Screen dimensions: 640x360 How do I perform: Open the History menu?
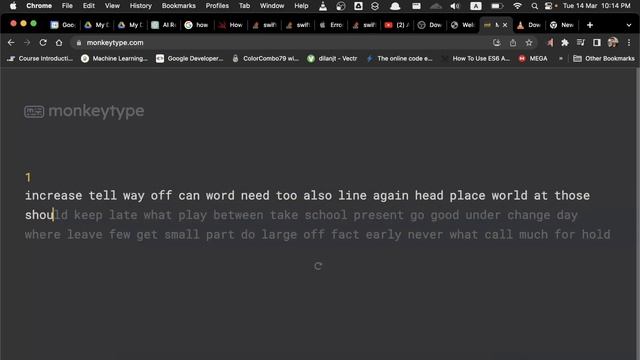(x=140, y=6)
